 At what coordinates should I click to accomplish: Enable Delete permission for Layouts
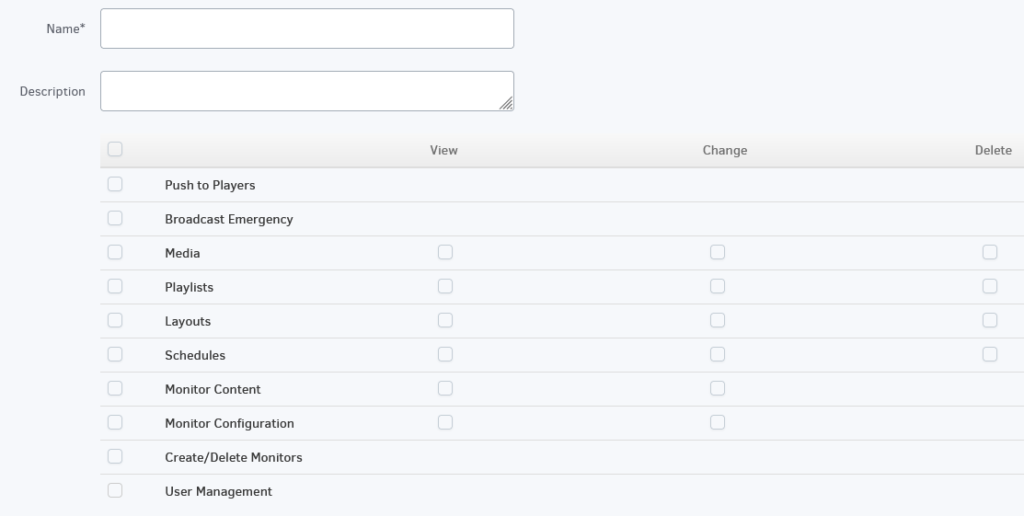990,320
